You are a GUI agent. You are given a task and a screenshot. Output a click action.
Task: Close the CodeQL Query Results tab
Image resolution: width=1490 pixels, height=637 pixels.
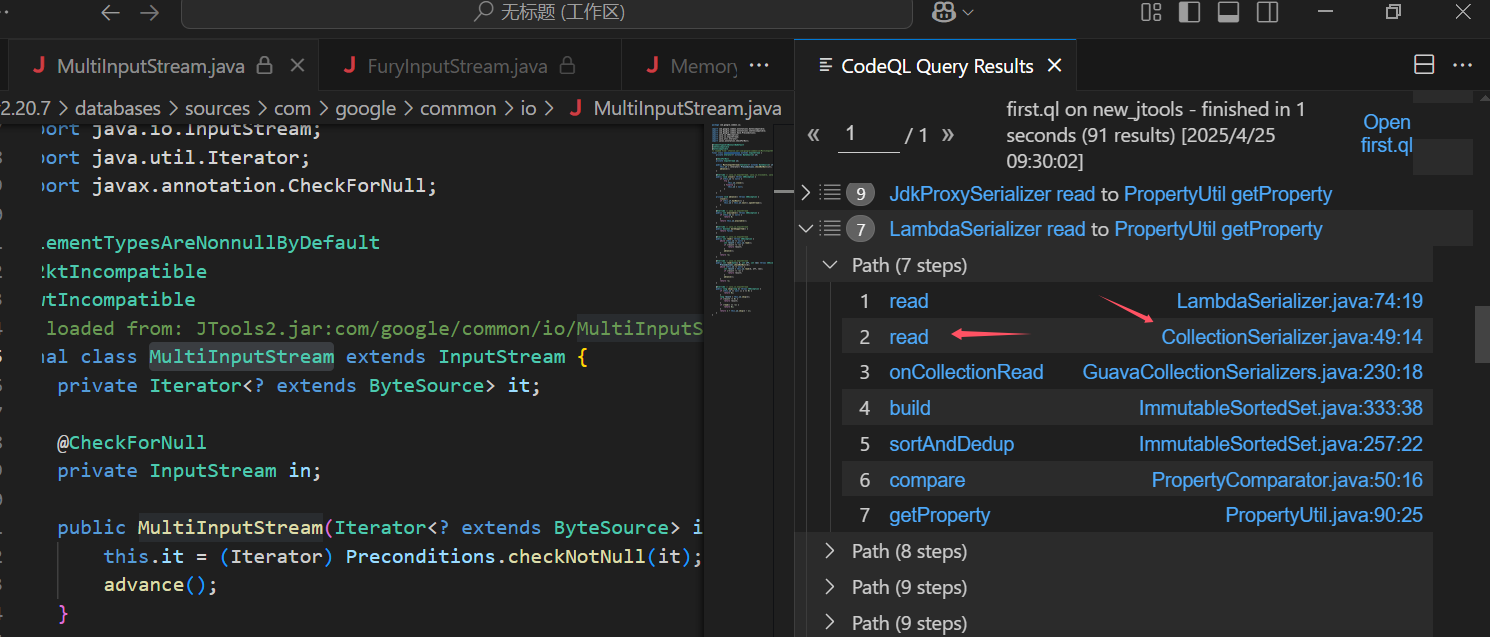click(x=1054, y=66)
